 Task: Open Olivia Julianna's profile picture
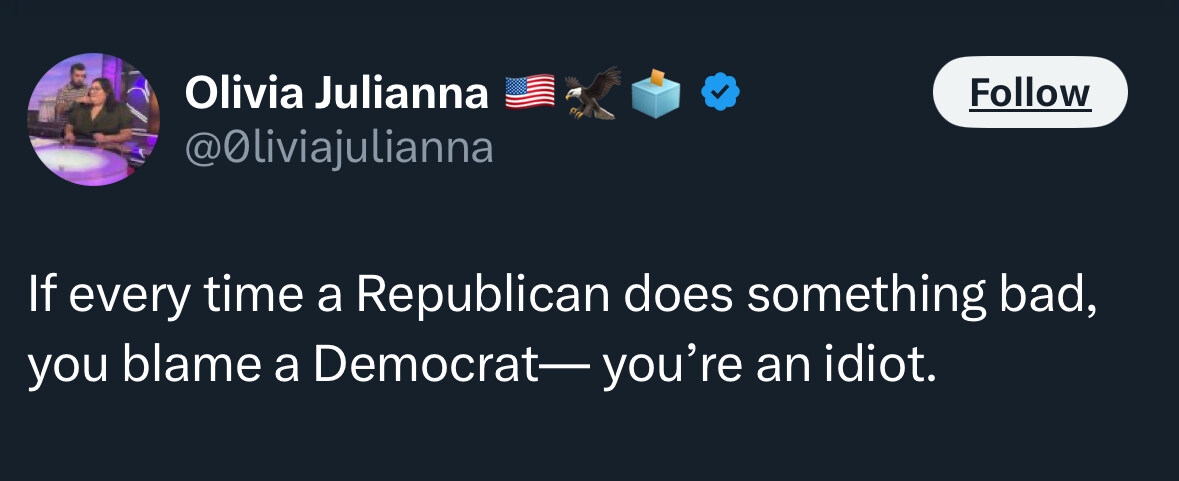(93, 120)
